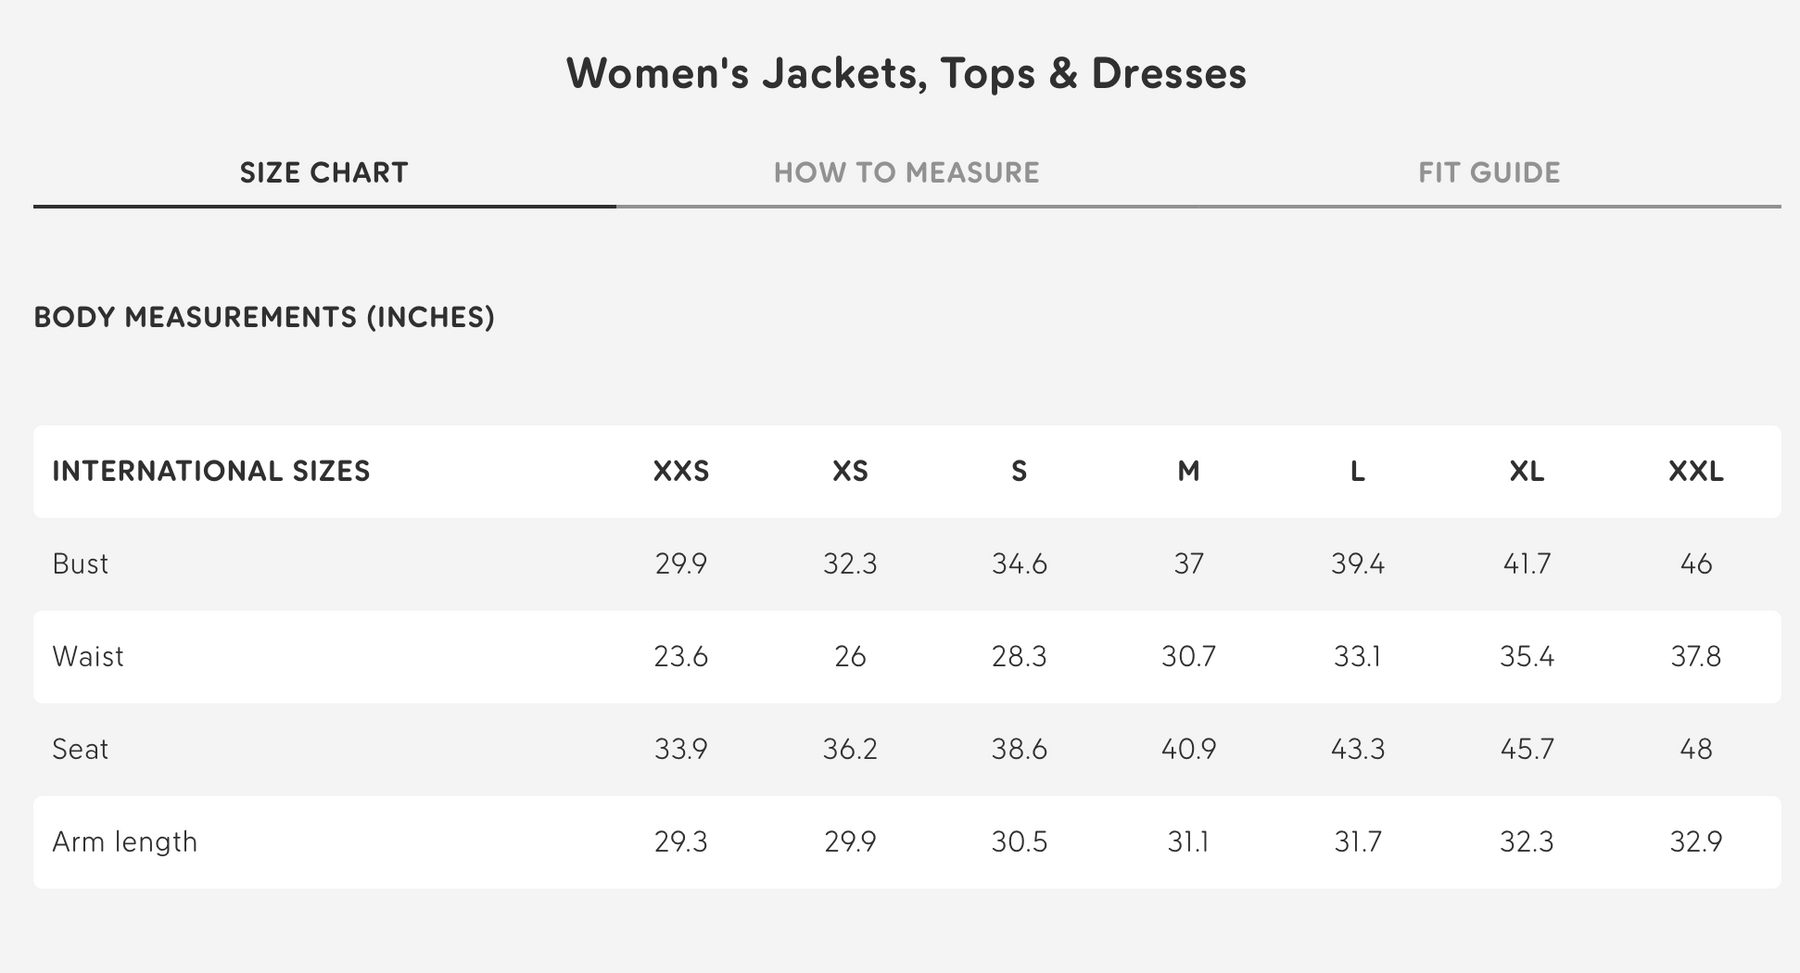Viewport: 1800px width, 973px height.
Task: Click the M size column header
Action: (1188, 471)
